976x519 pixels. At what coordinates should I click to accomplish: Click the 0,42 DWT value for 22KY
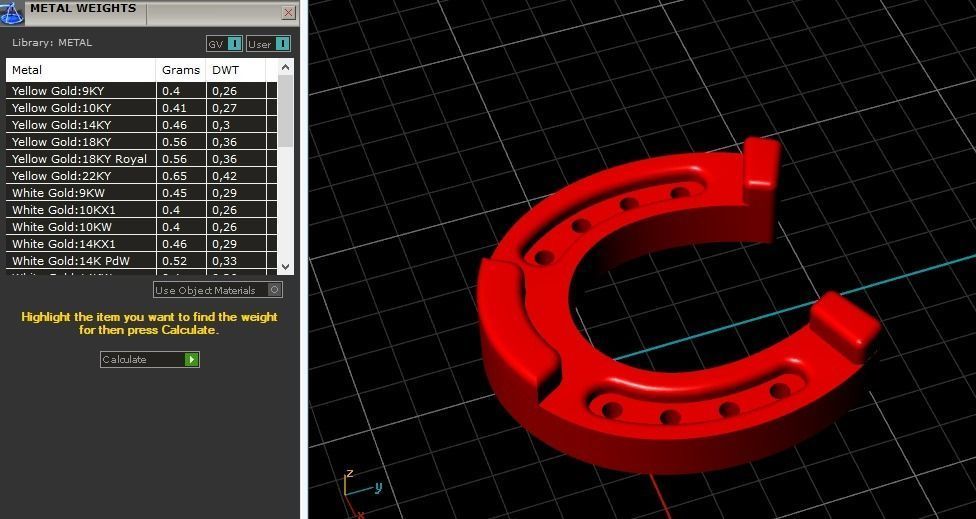[x=224, y=176]
